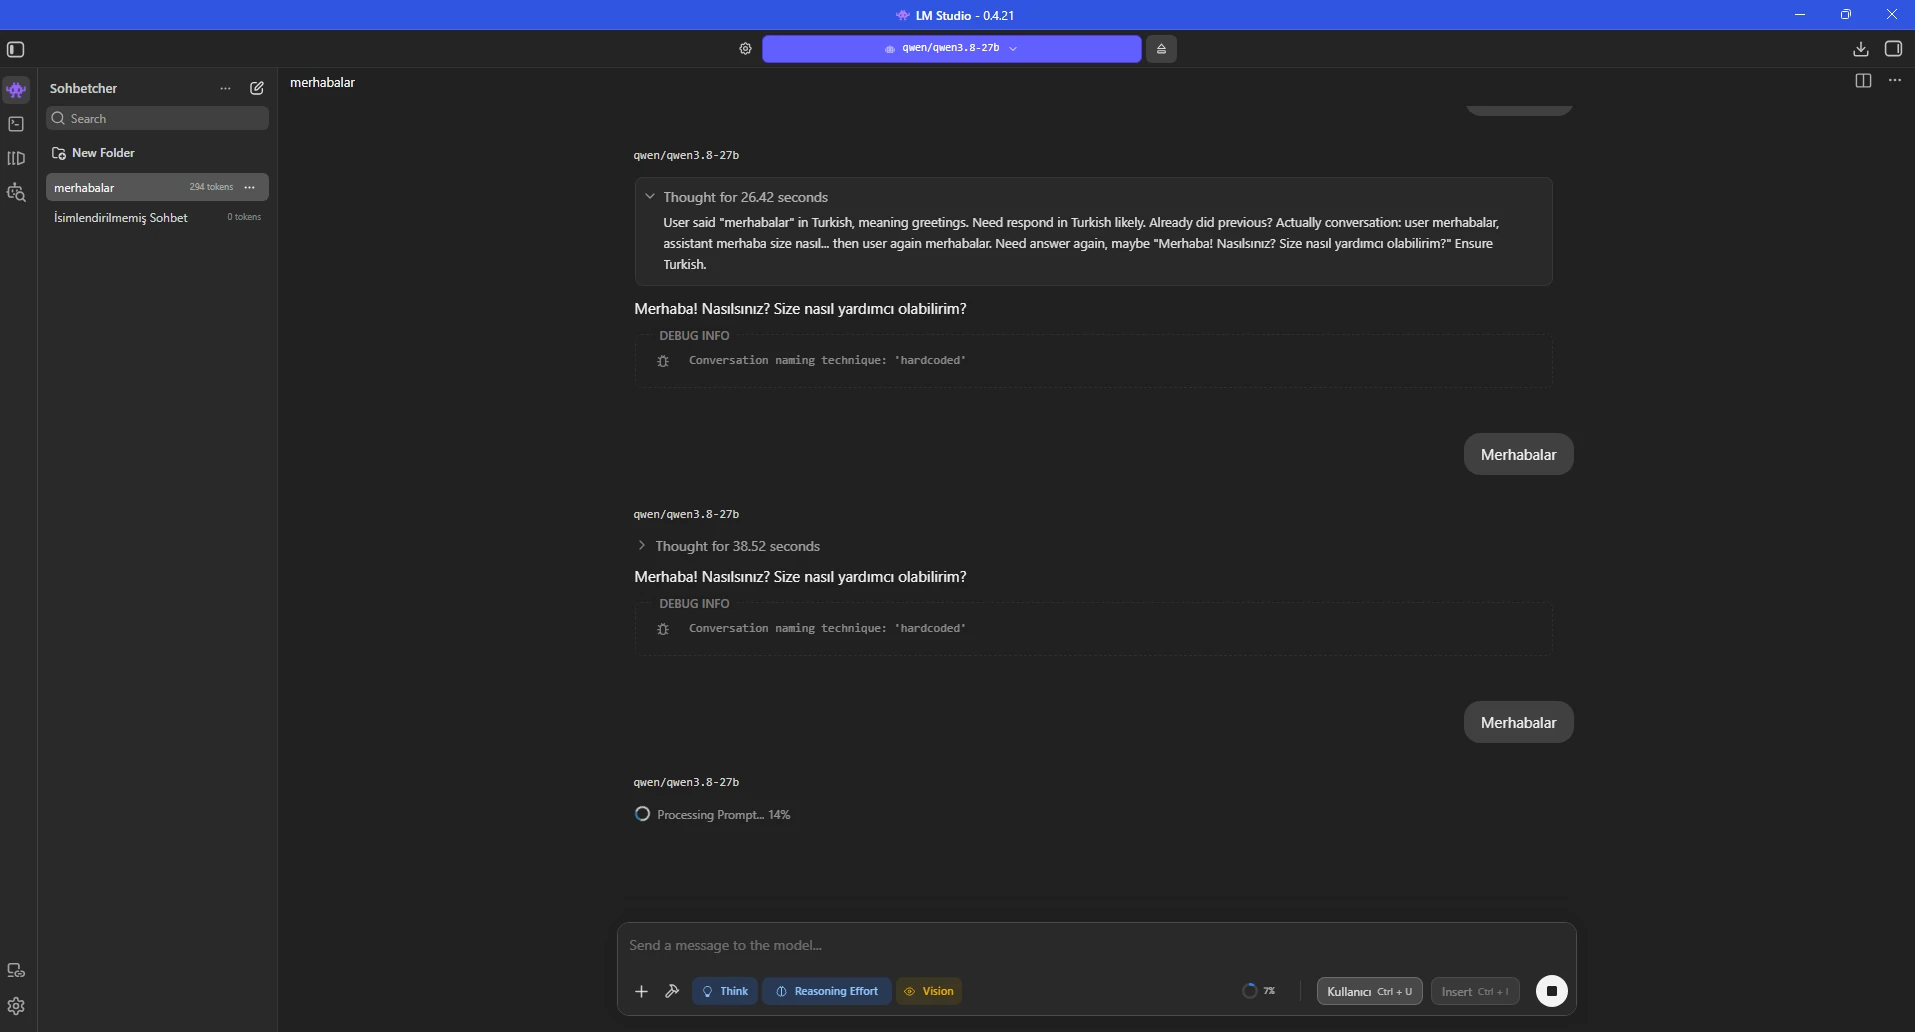Create a new chat with compose icon
The height and width of the screenshot is (1032, 1915).
pyautogui.click(x=257, y=88)
